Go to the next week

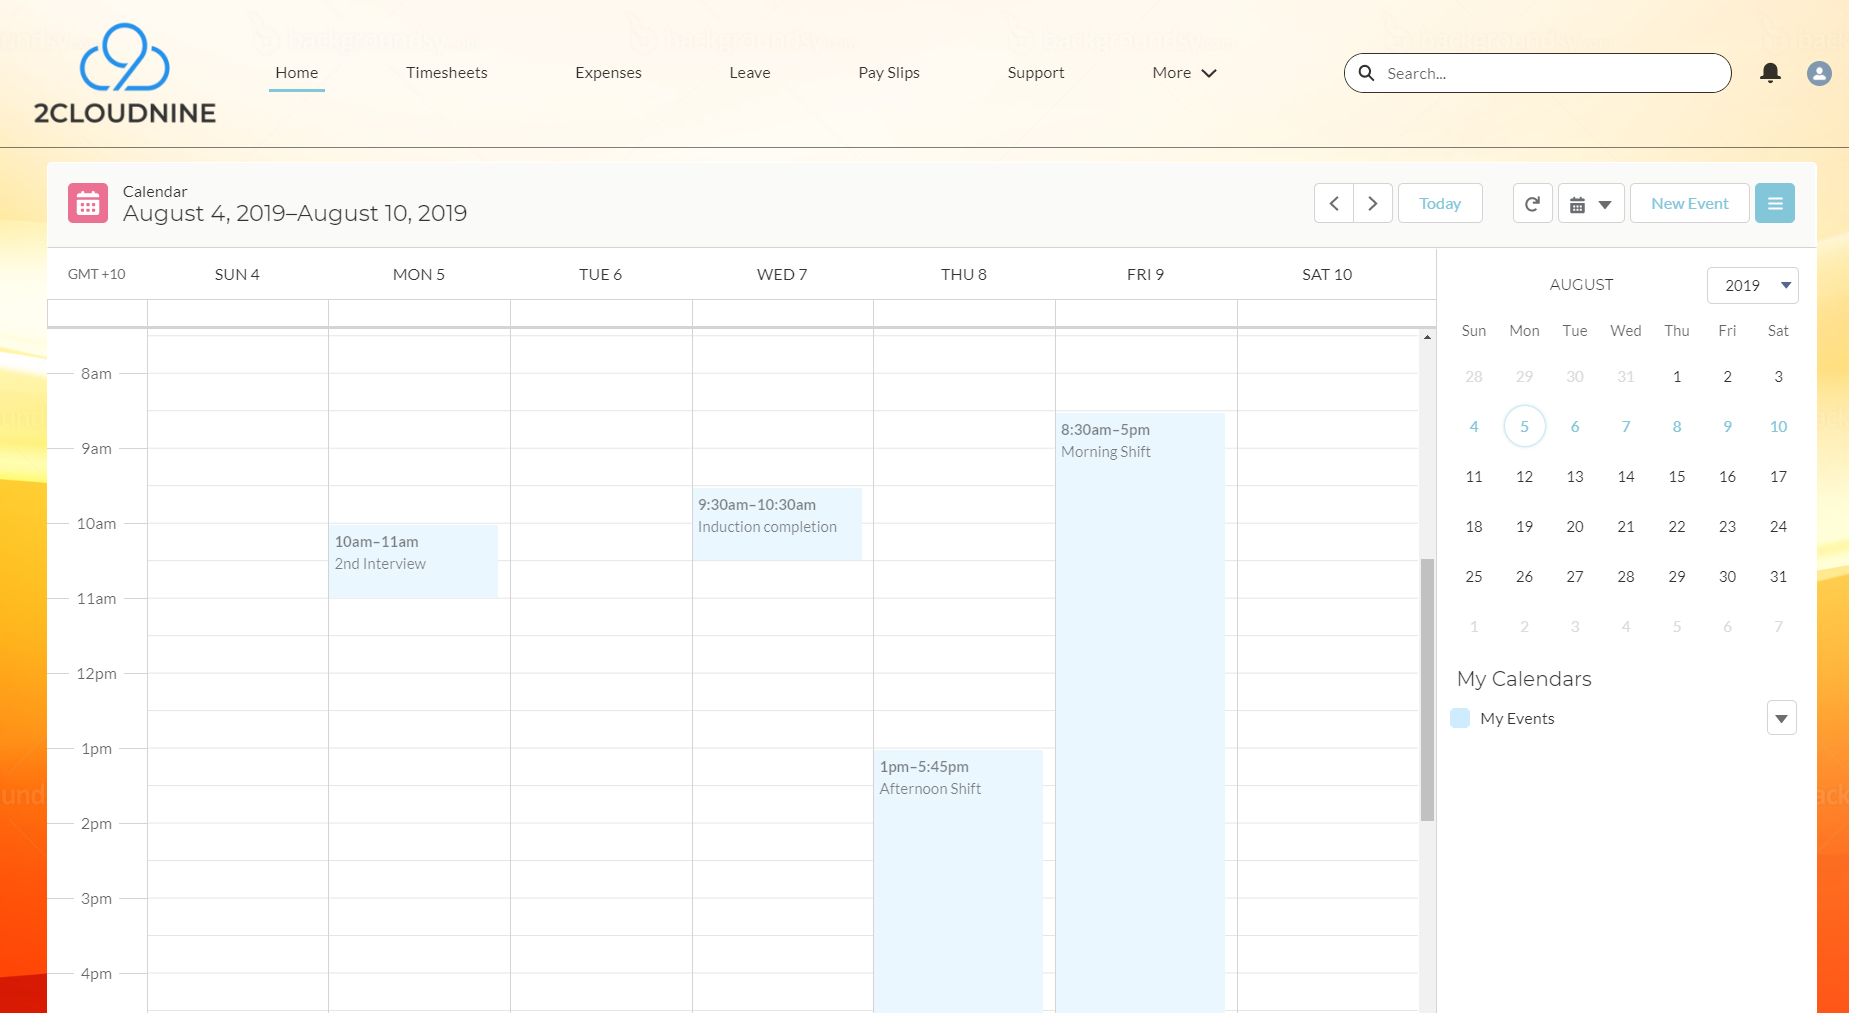pyautogui.click(x=1373, y=204)
